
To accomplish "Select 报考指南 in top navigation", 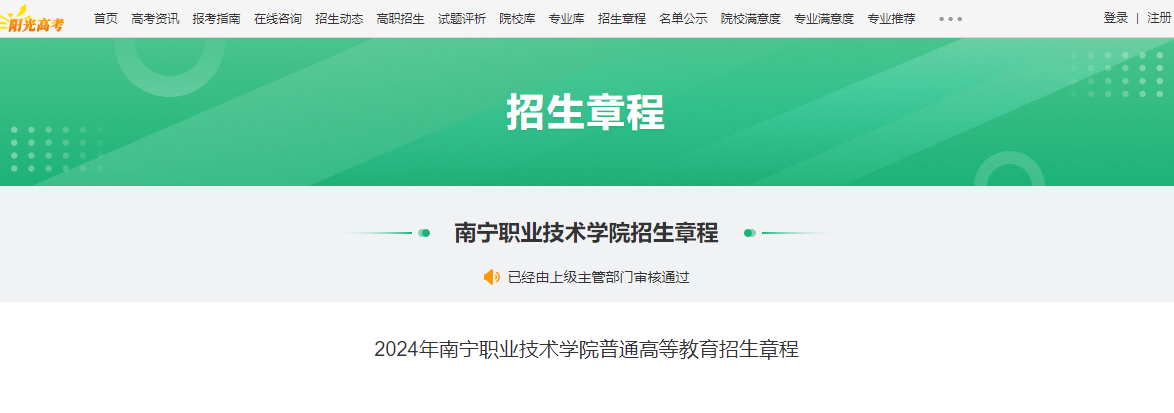I will (x=216, y=19).
